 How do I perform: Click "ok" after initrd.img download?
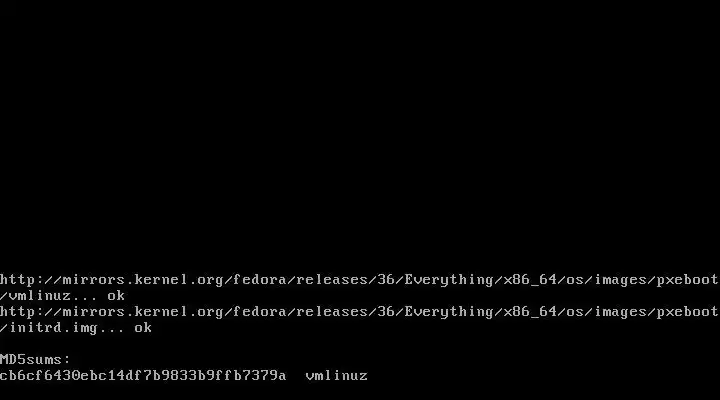(143, 328)
